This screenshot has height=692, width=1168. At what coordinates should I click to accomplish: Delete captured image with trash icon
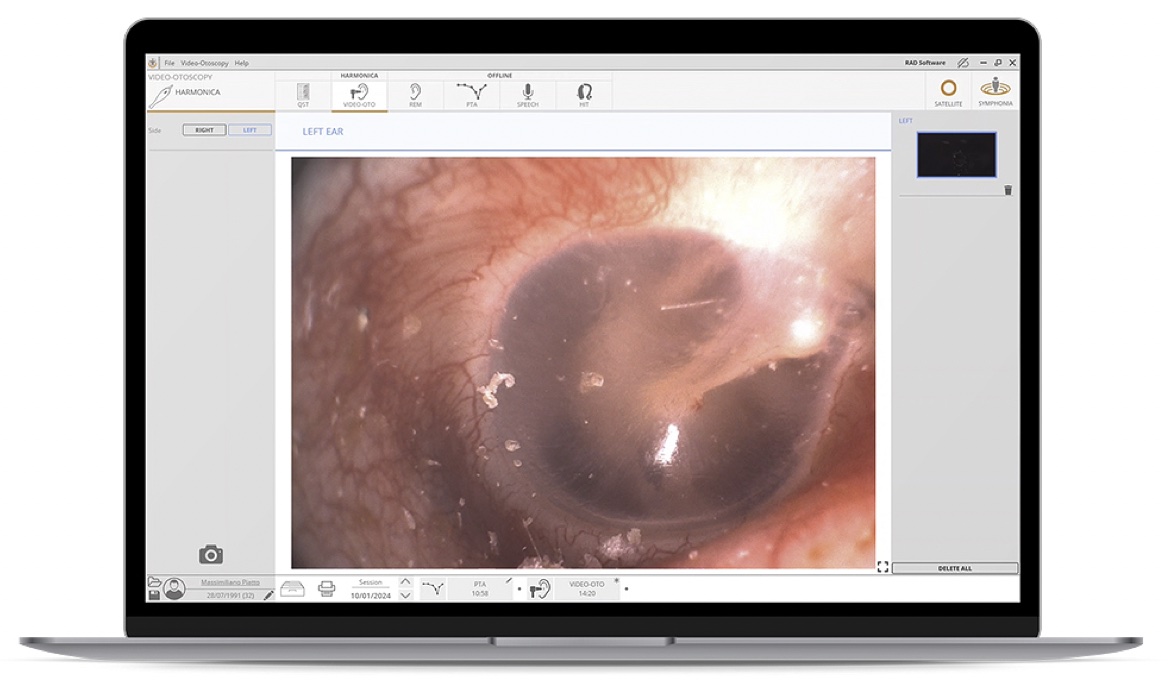click(1008, 190)
